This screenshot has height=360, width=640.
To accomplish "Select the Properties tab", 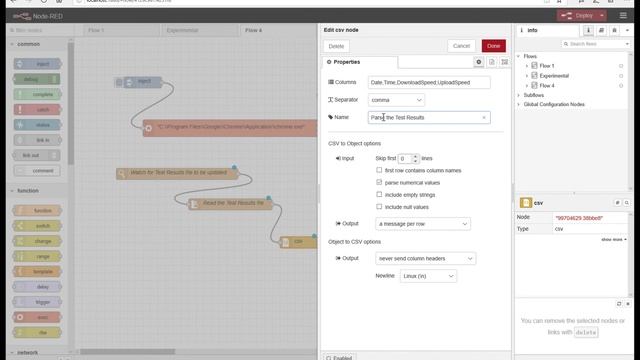I will (360, 62).
